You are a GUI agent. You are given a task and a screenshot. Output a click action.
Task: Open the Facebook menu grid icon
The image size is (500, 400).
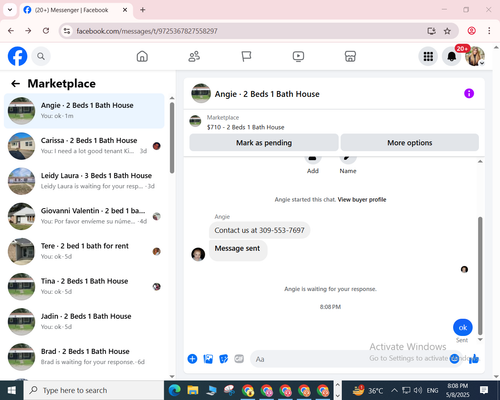click(x=428, y=56)
